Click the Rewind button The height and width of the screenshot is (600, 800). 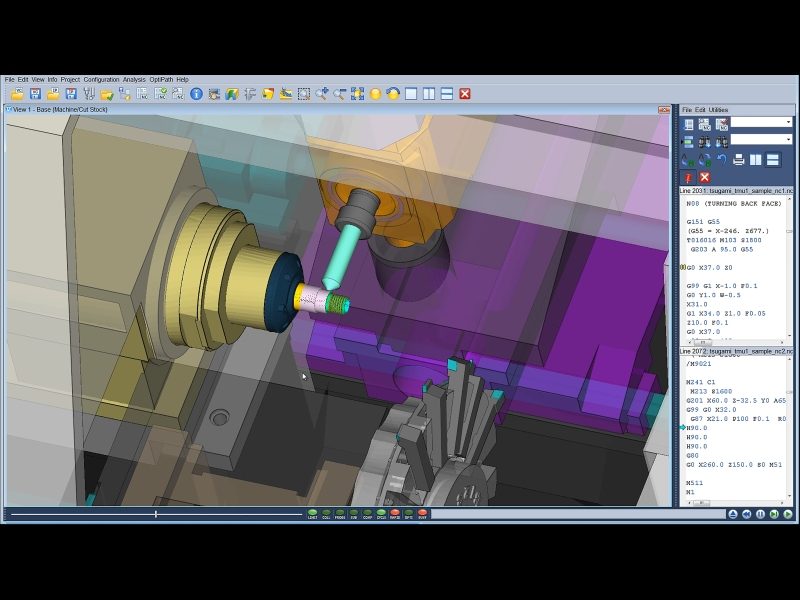point(746,514)
